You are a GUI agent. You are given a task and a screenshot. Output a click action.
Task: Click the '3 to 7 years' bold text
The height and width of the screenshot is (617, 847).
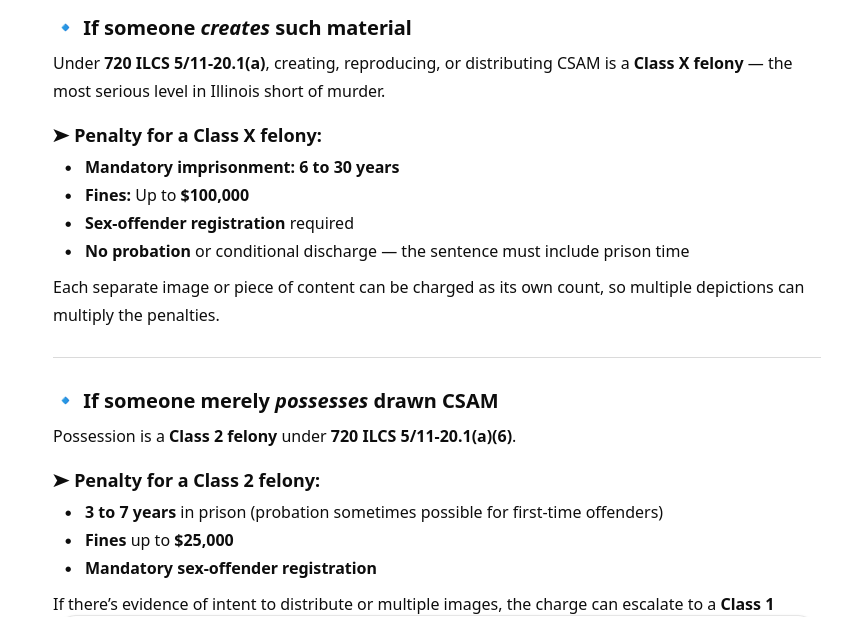130,512
